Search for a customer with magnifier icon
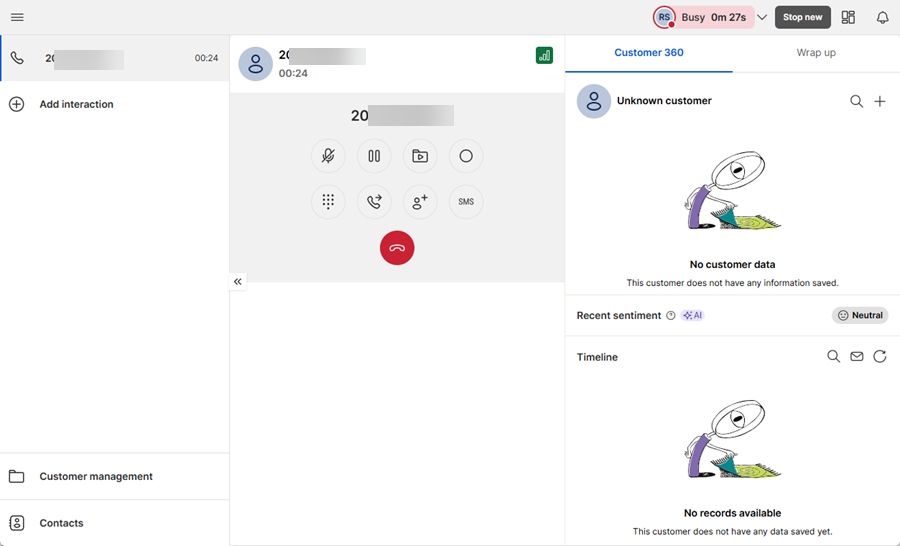Viewport: 900px width, 546px height. (x=856, y=101)
